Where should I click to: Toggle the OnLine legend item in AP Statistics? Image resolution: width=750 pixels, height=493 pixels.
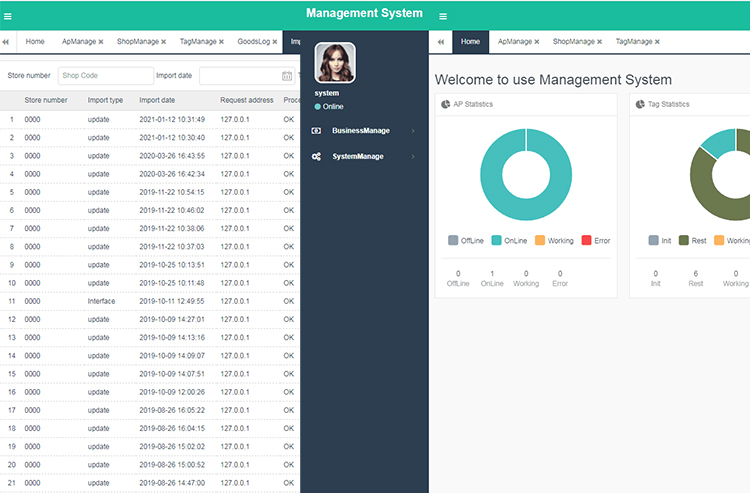pos(510,240)
